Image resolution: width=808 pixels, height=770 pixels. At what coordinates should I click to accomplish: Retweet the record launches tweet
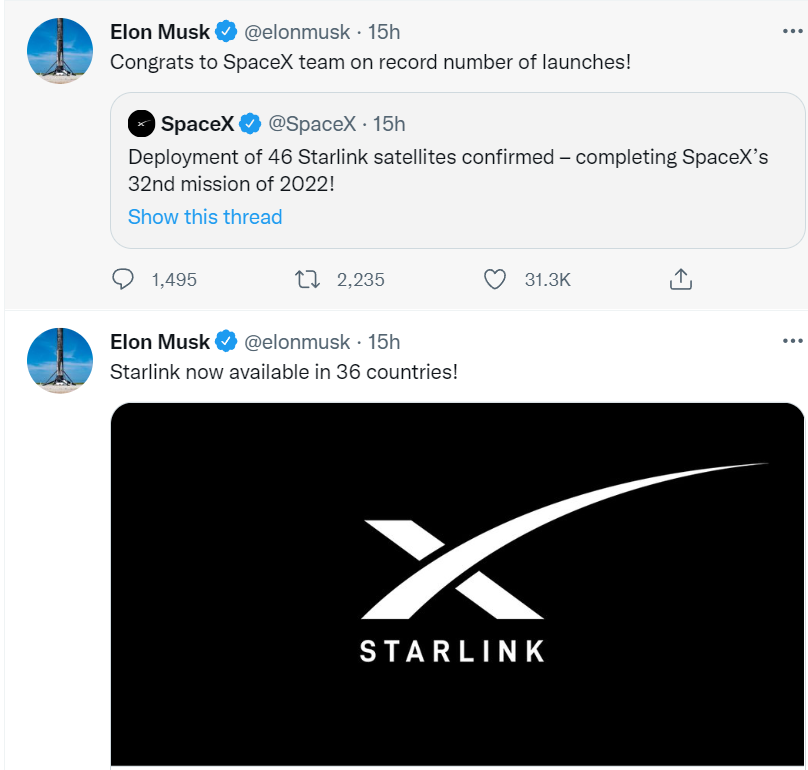tap(309, 279)
